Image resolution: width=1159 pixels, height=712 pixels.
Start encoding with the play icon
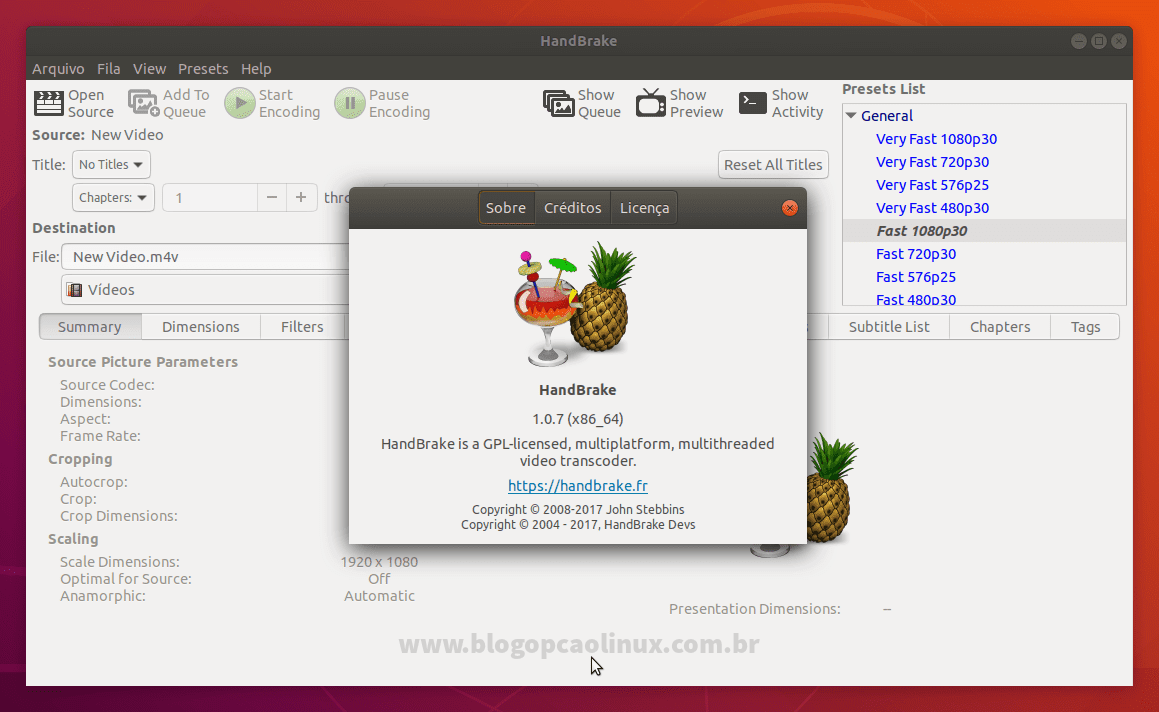click(x=239, y=103)
